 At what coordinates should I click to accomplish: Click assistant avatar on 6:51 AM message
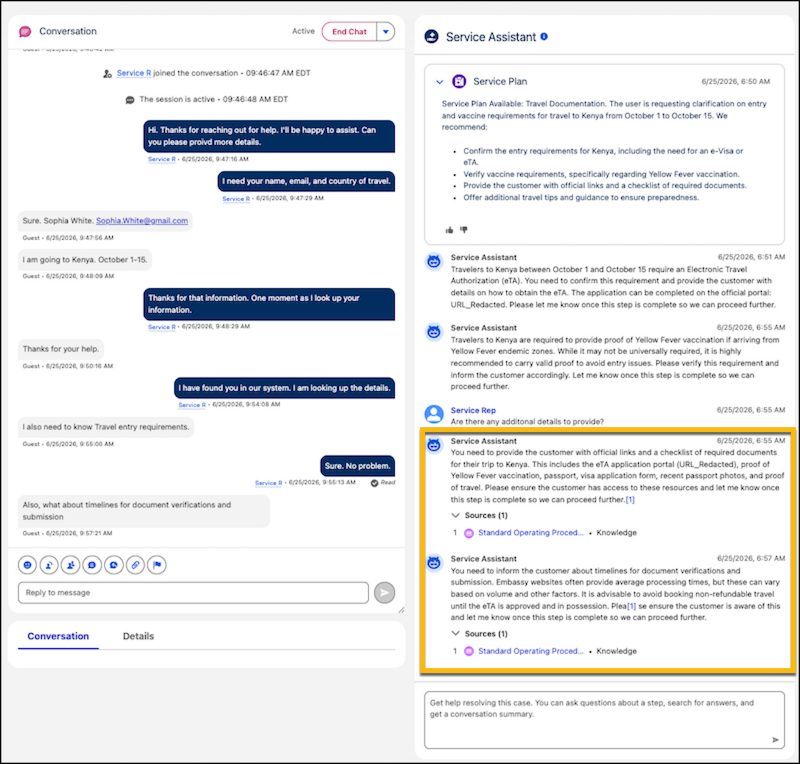click(x=434, y=262)
